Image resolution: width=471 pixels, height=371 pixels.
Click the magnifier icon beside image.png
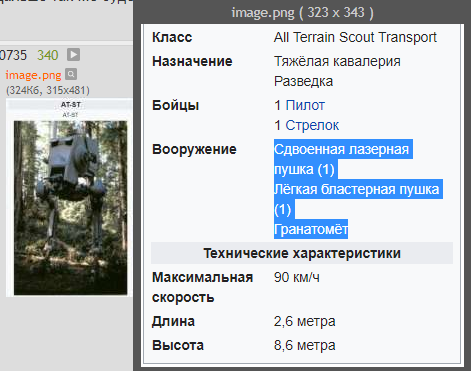click(x=71, y=74)
